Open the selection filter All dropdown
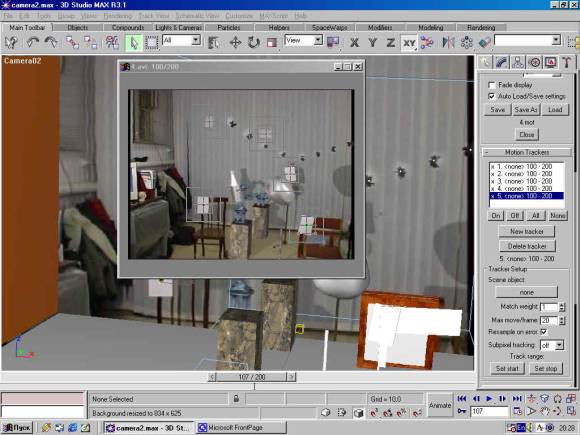This screenshot has height=435, width=580. click(x=196, y=40)
